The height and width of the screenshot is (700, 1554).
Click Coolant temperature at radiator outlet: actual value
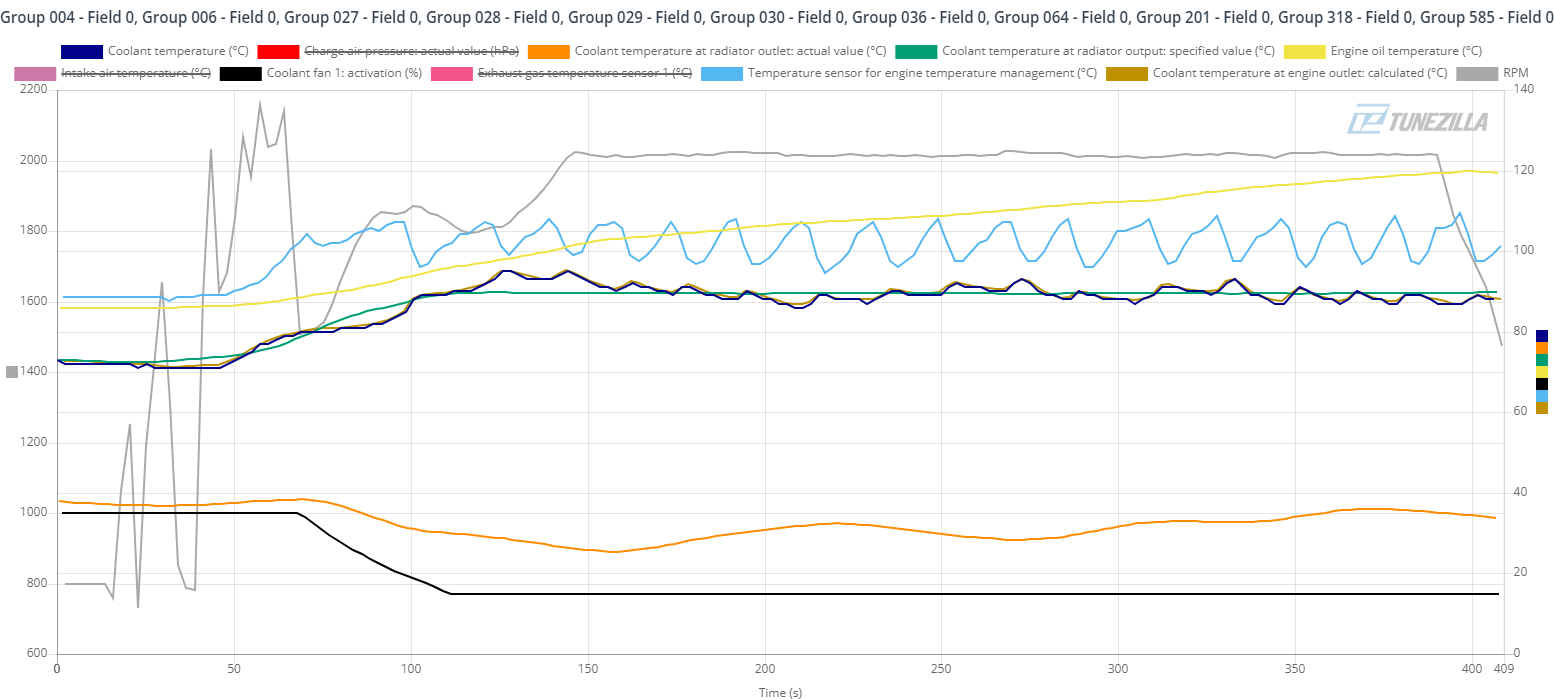tap(730, 51)
